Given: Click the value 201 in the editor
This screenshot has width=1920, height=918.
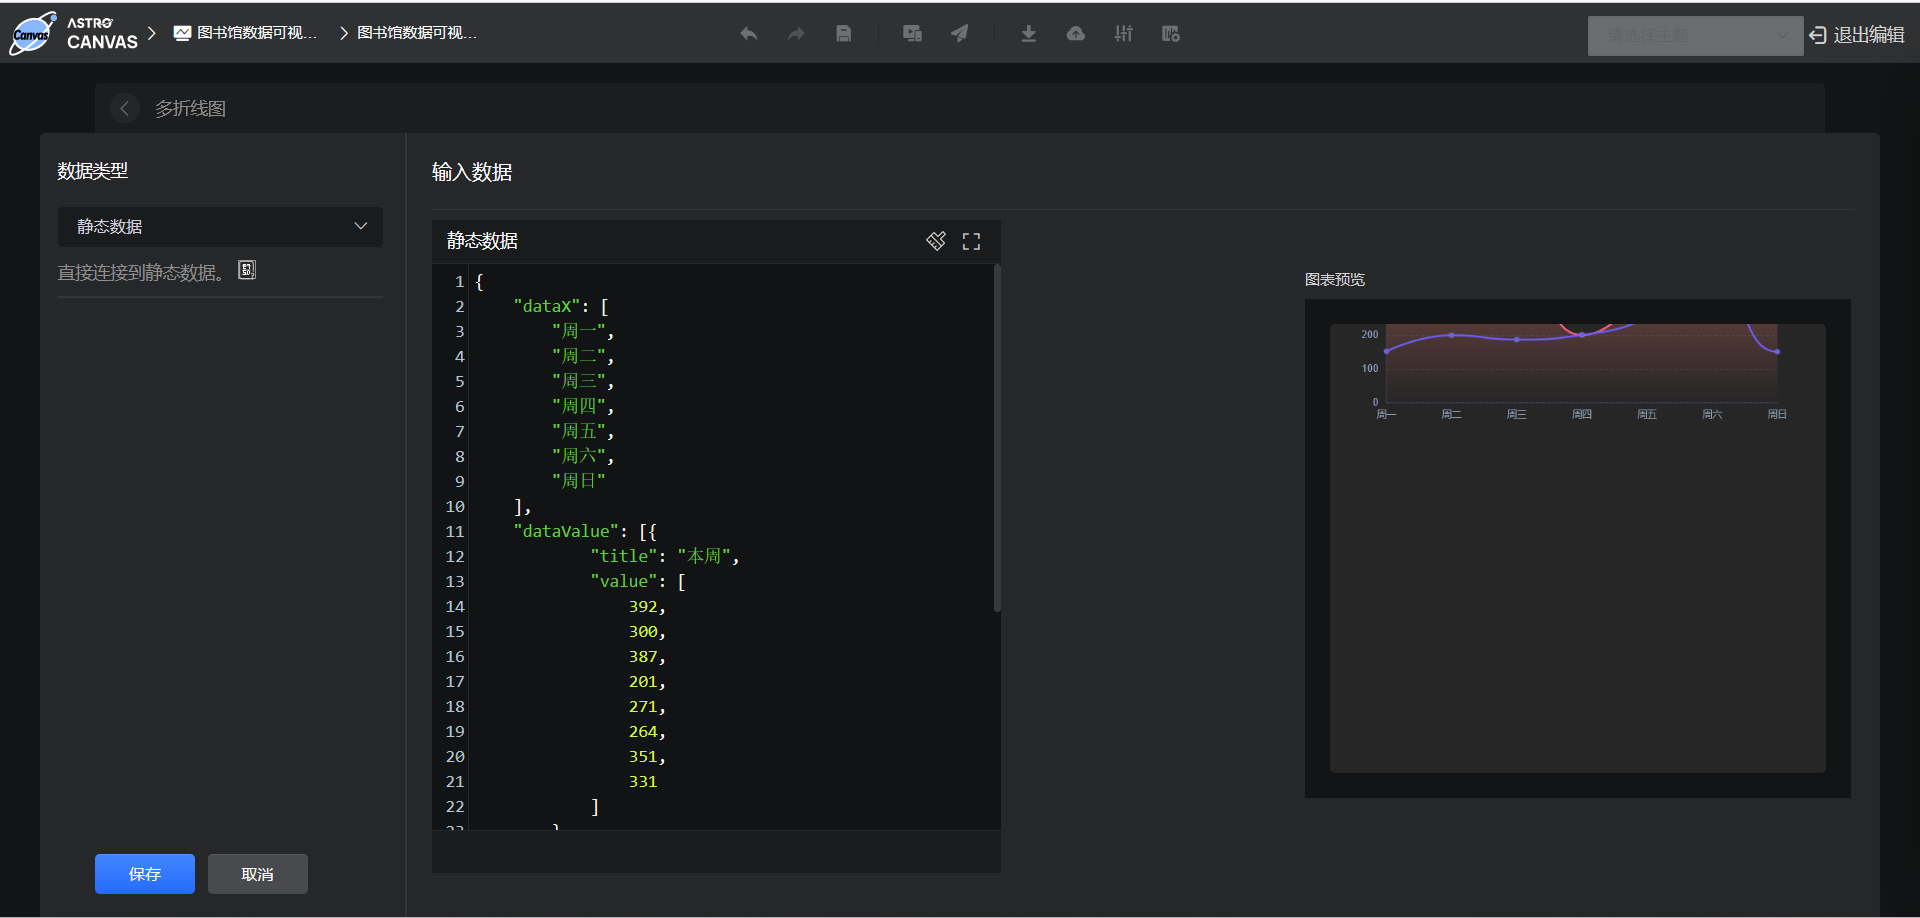Looking at the screenshot, I should 643,681.
